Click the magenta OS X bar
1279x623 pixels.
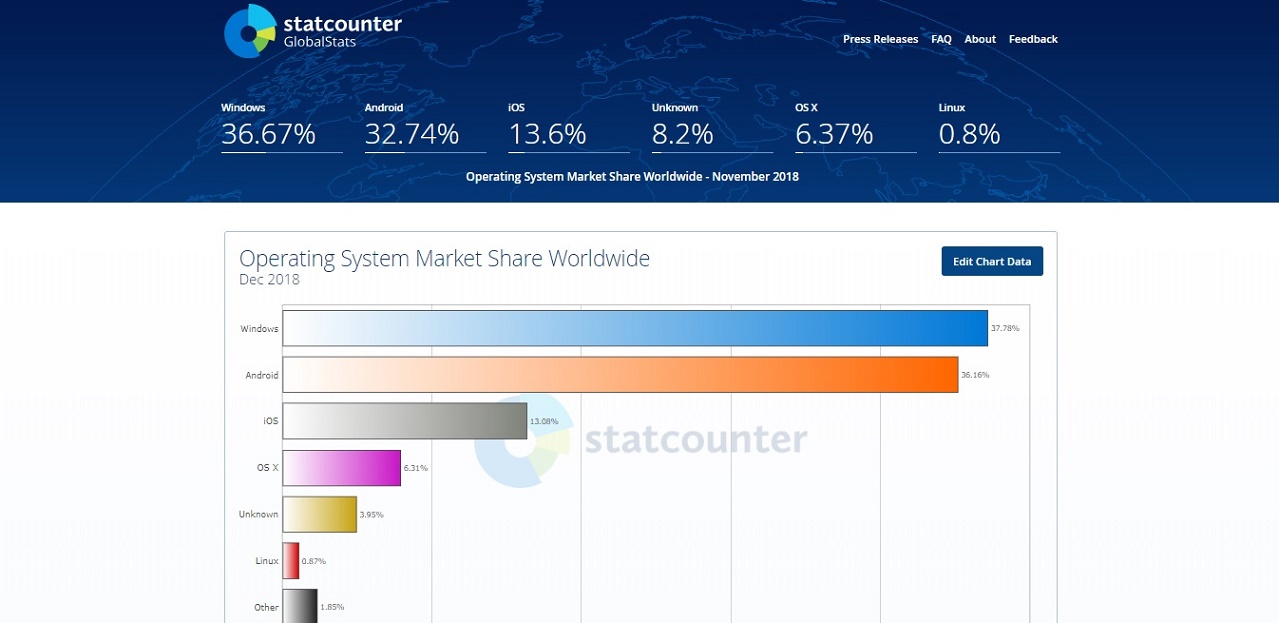(342, 468)
